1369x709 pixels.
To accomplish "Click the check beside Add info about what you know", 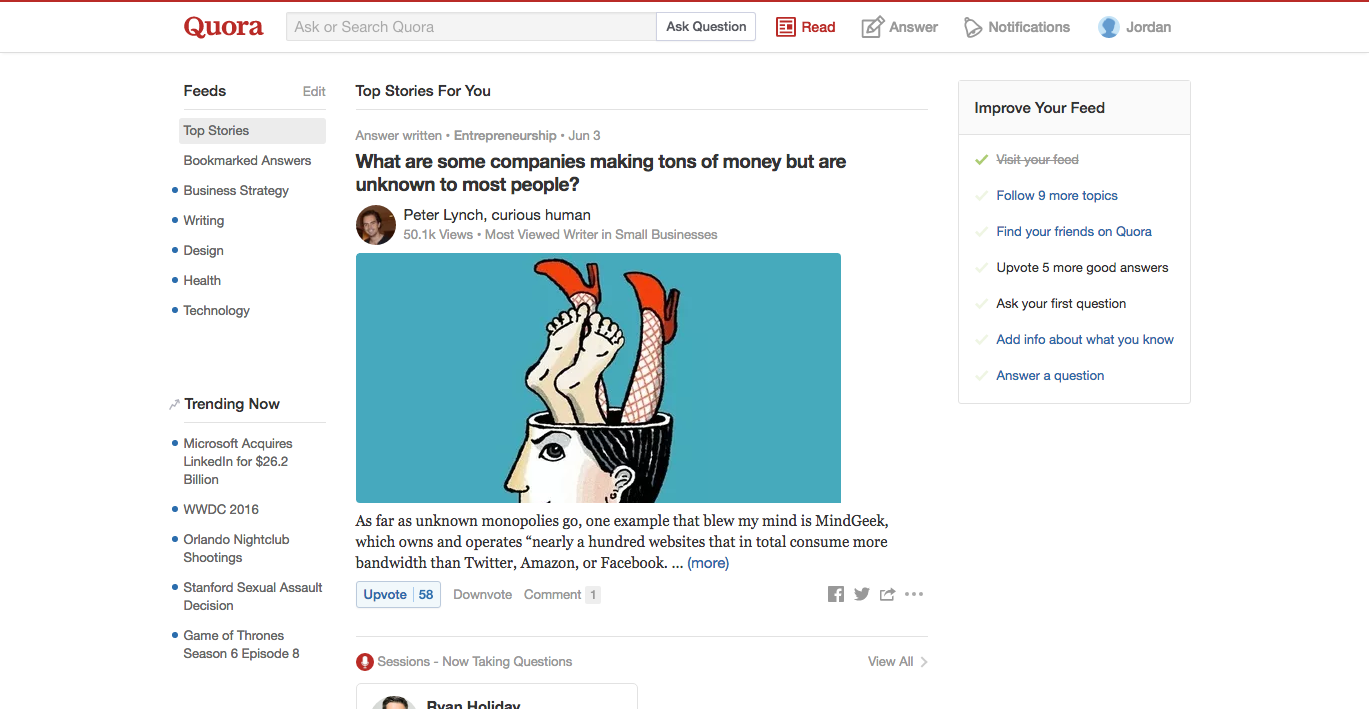I will pyautogui.click(x=981, y=340).
